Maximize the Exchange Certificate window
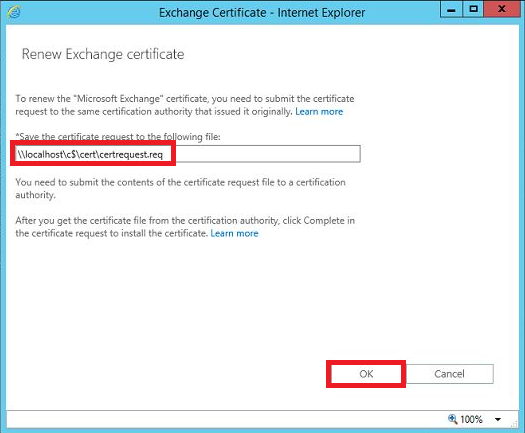The image size is (525, 433). 473,9
